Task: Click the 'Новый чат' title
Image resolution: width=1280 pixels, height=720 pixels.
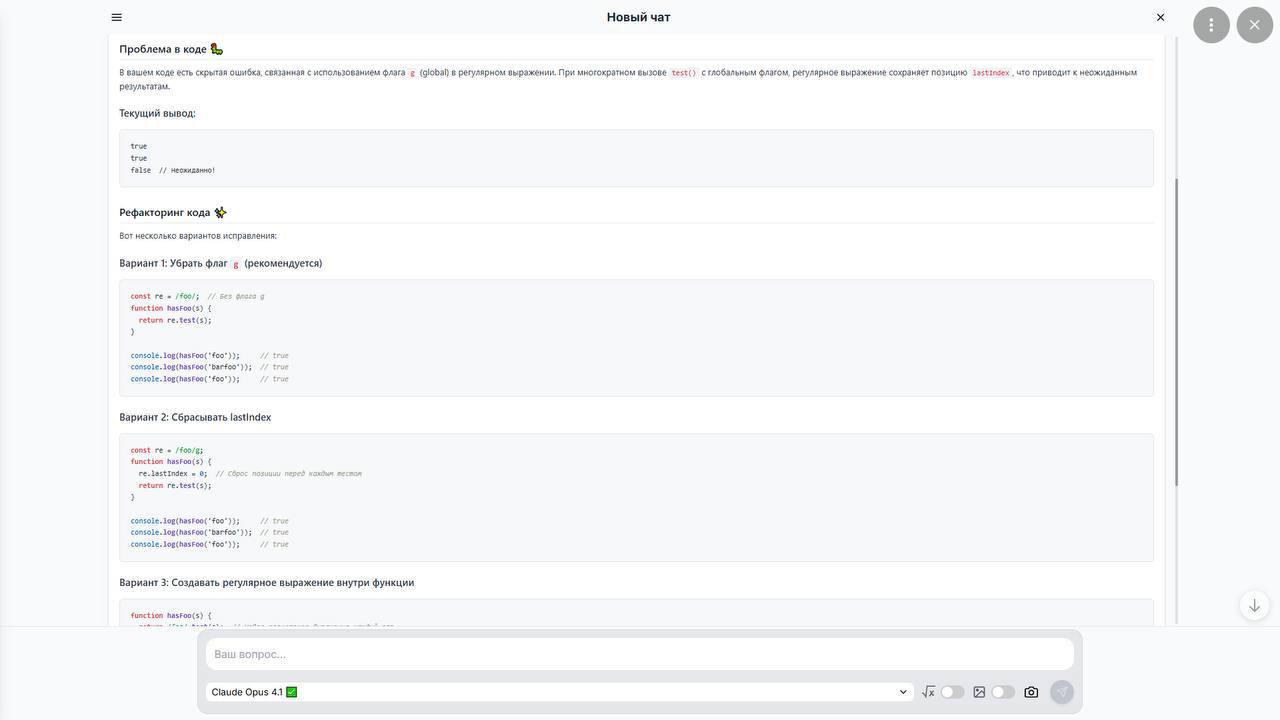Action: (638, 17)
